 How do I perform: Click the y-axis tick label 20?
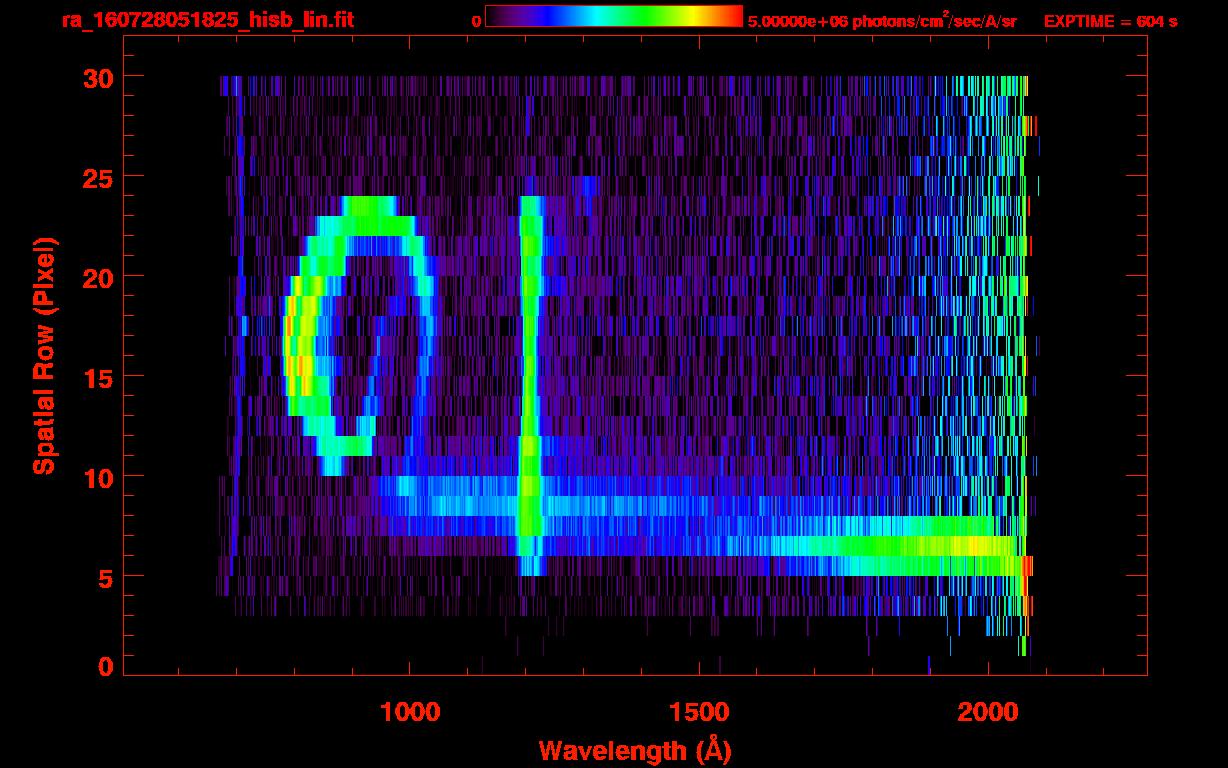pyautogui.click(x=96, y=277)
